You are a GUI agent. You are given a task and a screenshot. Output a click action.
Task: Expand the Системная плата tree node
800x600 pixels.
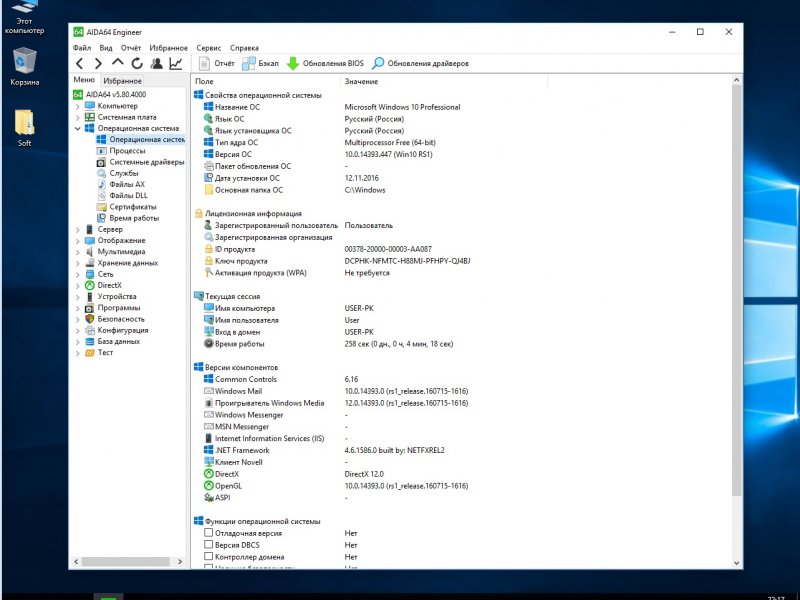[x=78, y=117]
